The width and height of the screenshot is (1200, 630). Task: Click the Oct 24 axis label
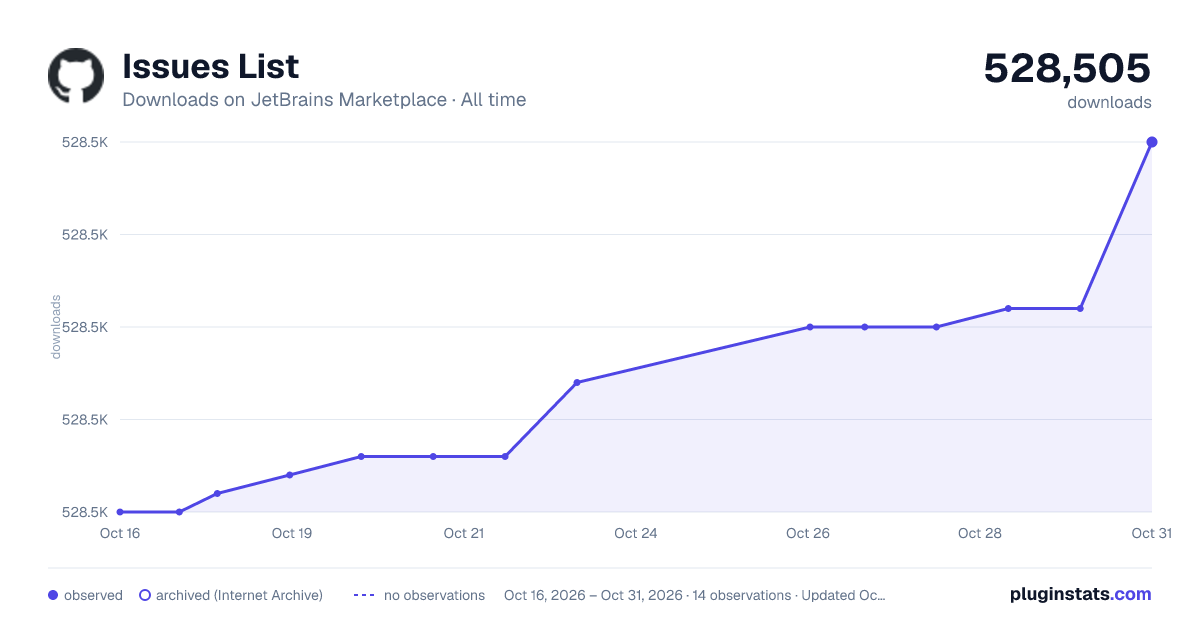636,533
